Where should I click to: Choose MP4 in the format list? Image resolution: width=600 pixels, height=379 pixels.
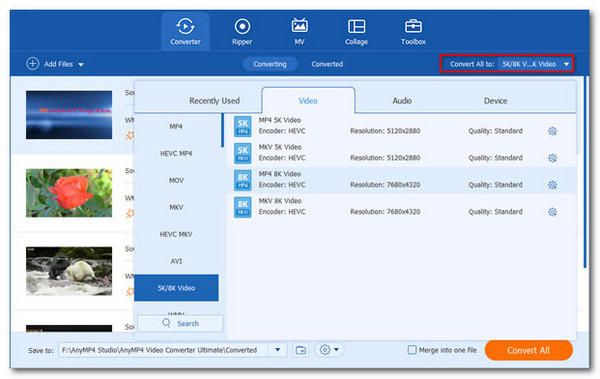[x=176, y=127]
